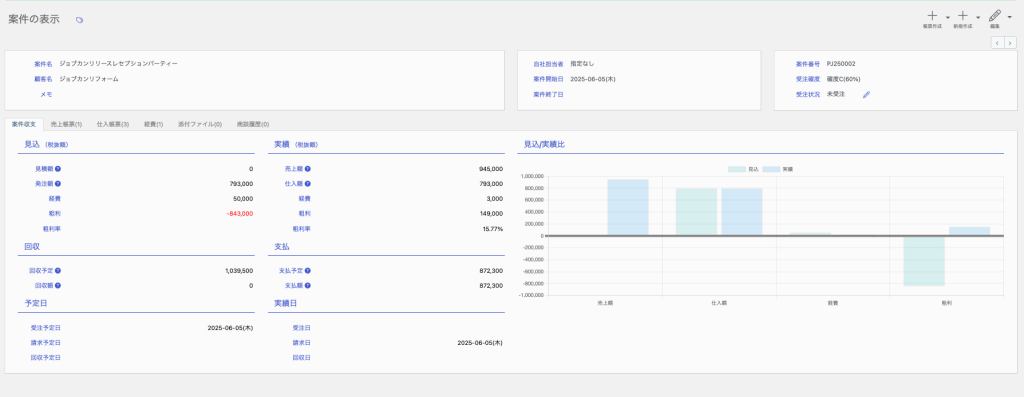Open the help icon next to 支払額
This screenshot has width=1024, height=397.
(x=308, y=285)
